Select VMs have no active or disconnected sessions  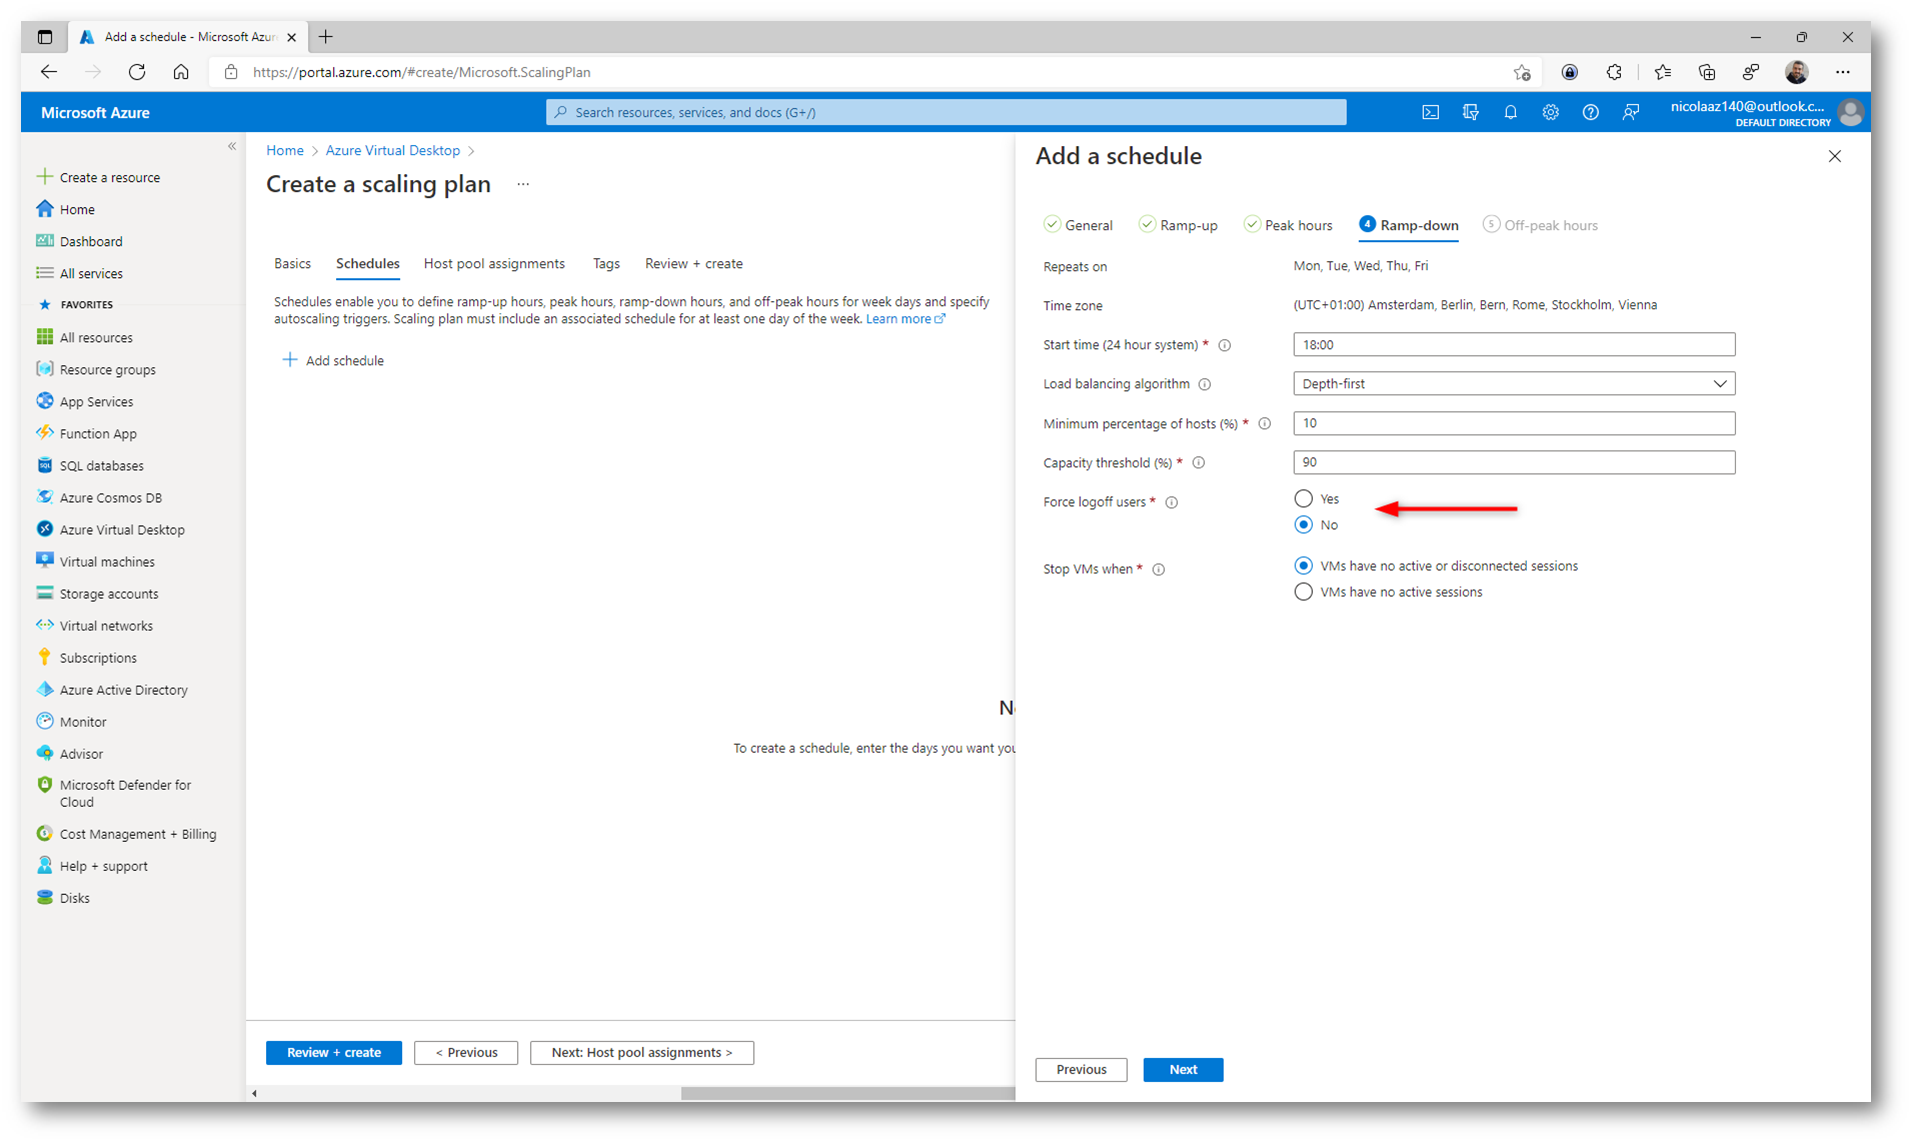tap(1303, 565)
